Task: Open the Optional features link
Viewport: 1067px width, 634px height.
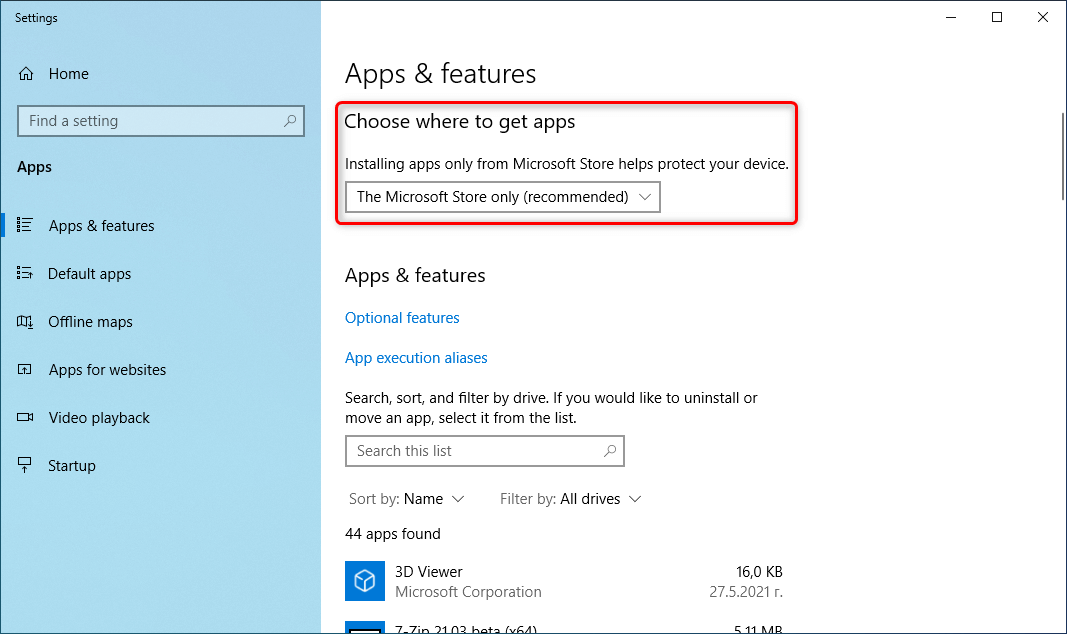Action: [x=402, y=318]
